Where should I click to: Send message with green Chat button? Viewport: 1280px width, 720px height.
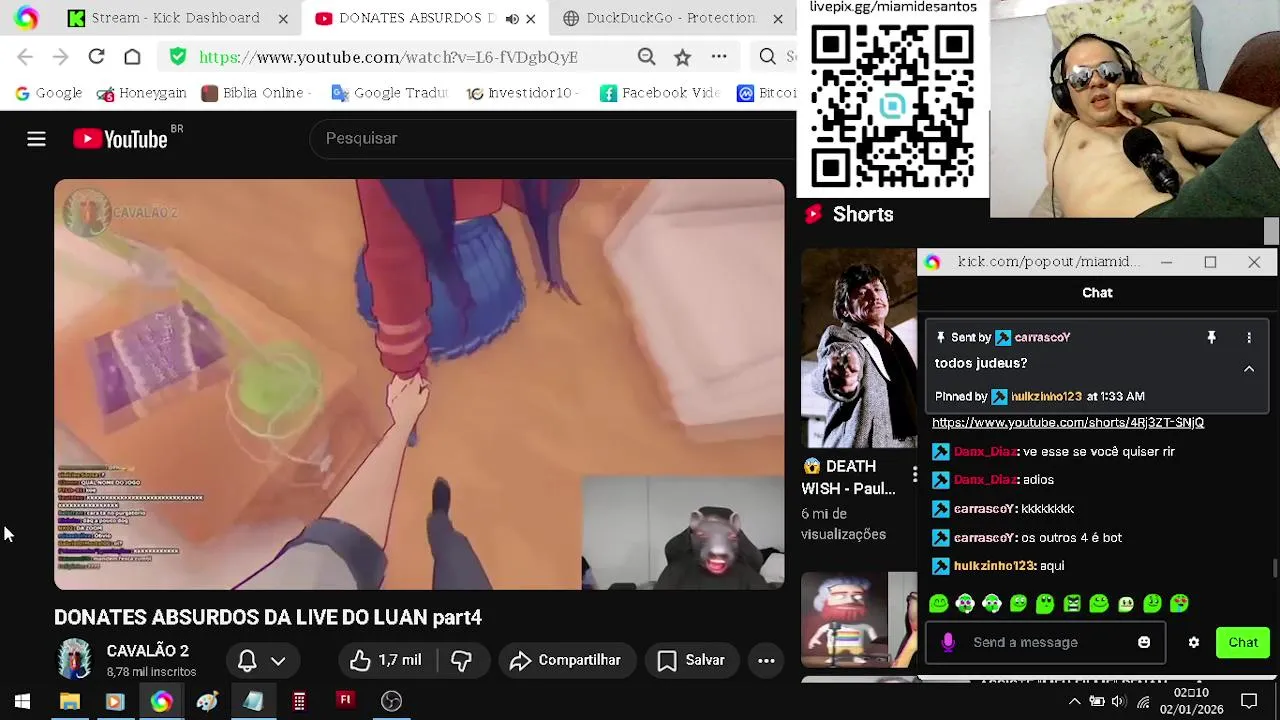[1243, 643]
